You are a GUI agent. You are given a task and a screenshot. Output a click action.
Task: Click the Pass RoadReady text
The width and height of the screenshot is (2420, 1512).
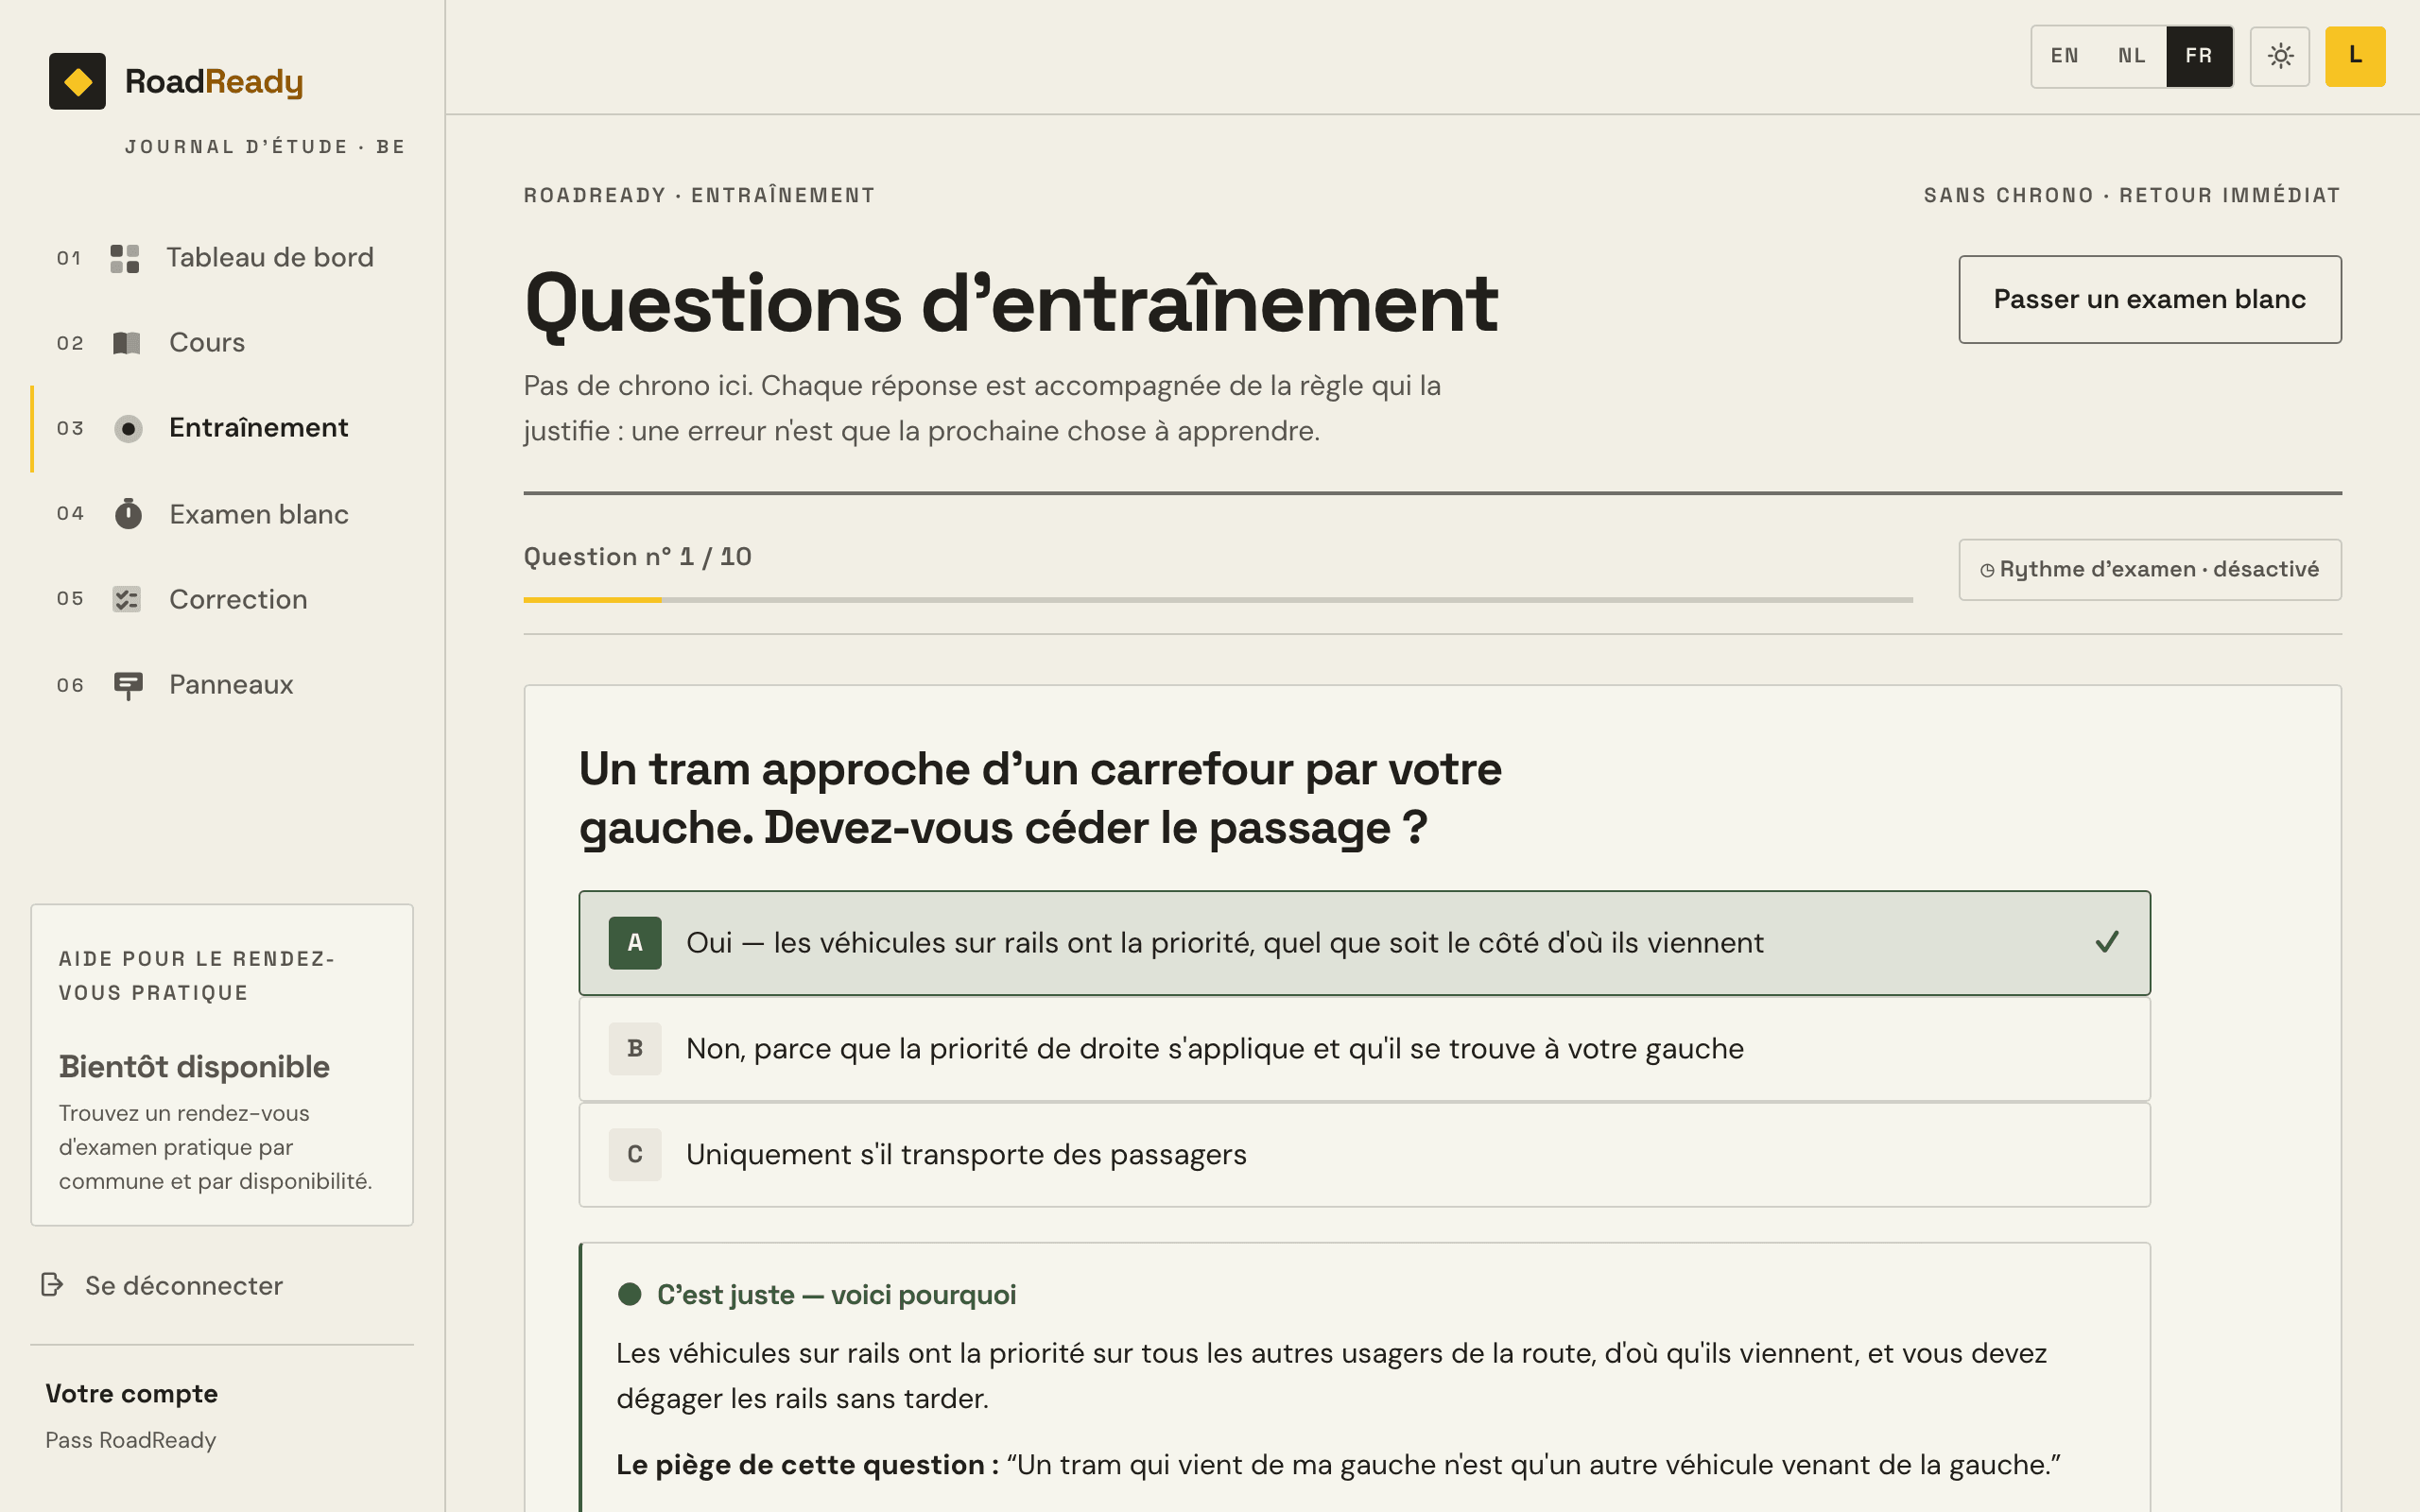tap(131, 1440)
